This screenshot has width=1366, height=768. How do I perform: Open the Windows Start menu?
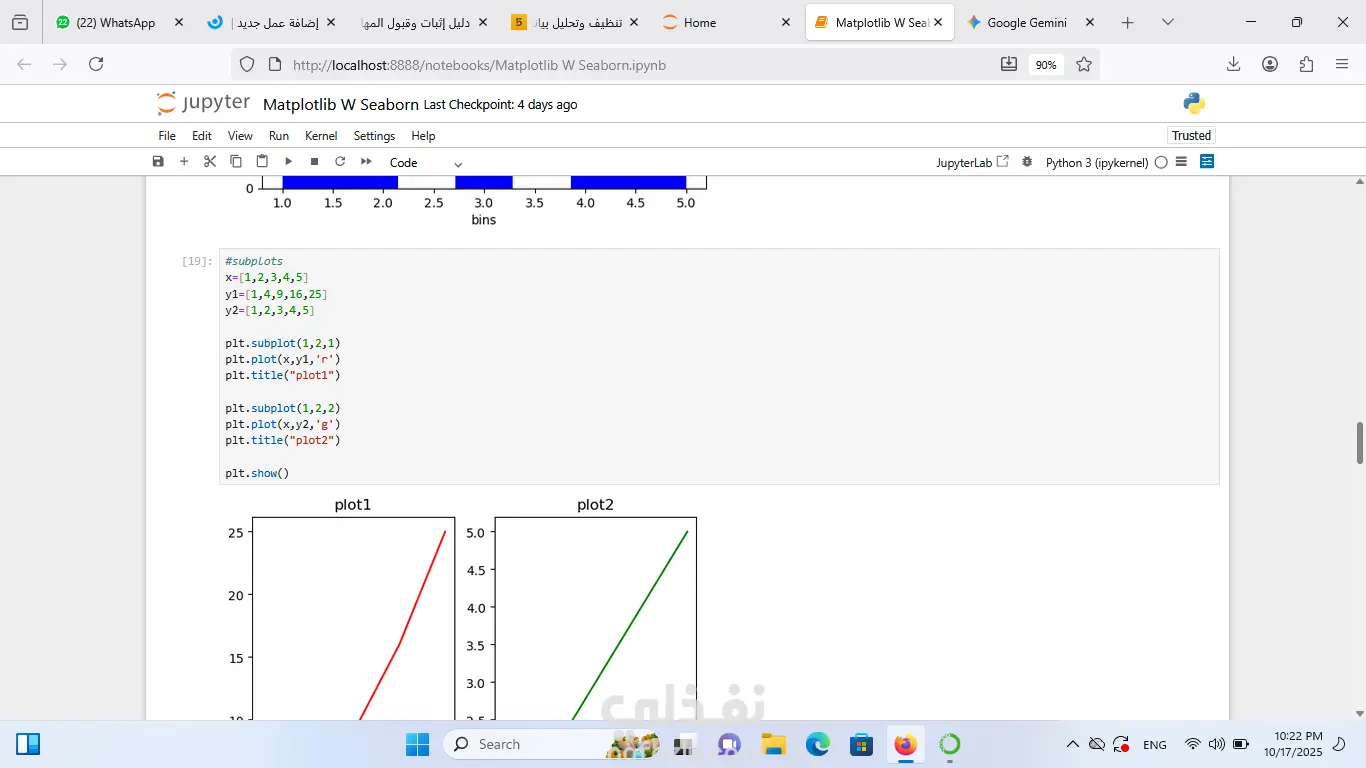pyautogui.click(x=417, y=744)
